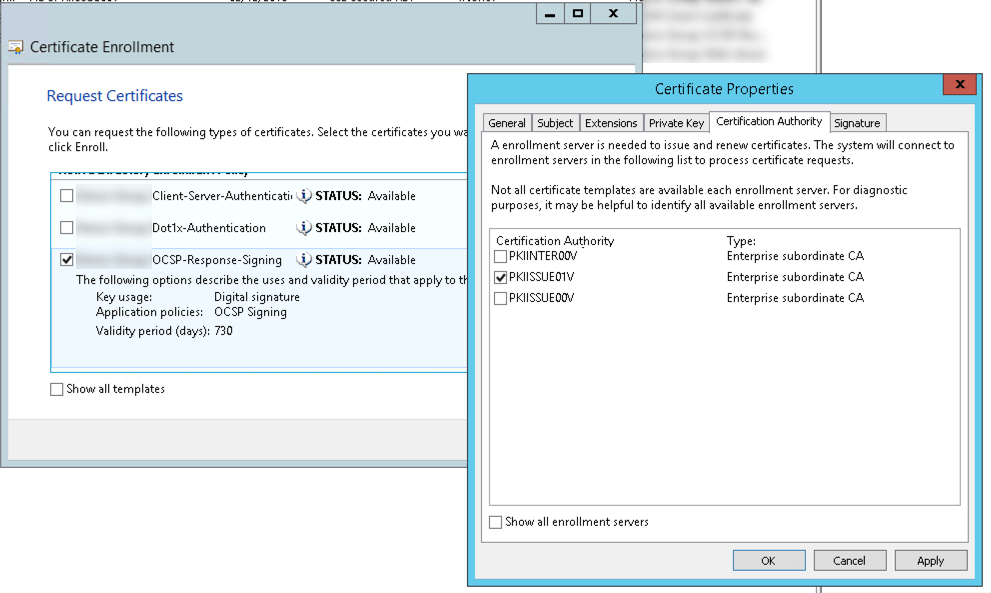Click Apply in Certificate Properties
Image resolution: width=991 pixels, height=593 pixels.
point(930,561)
